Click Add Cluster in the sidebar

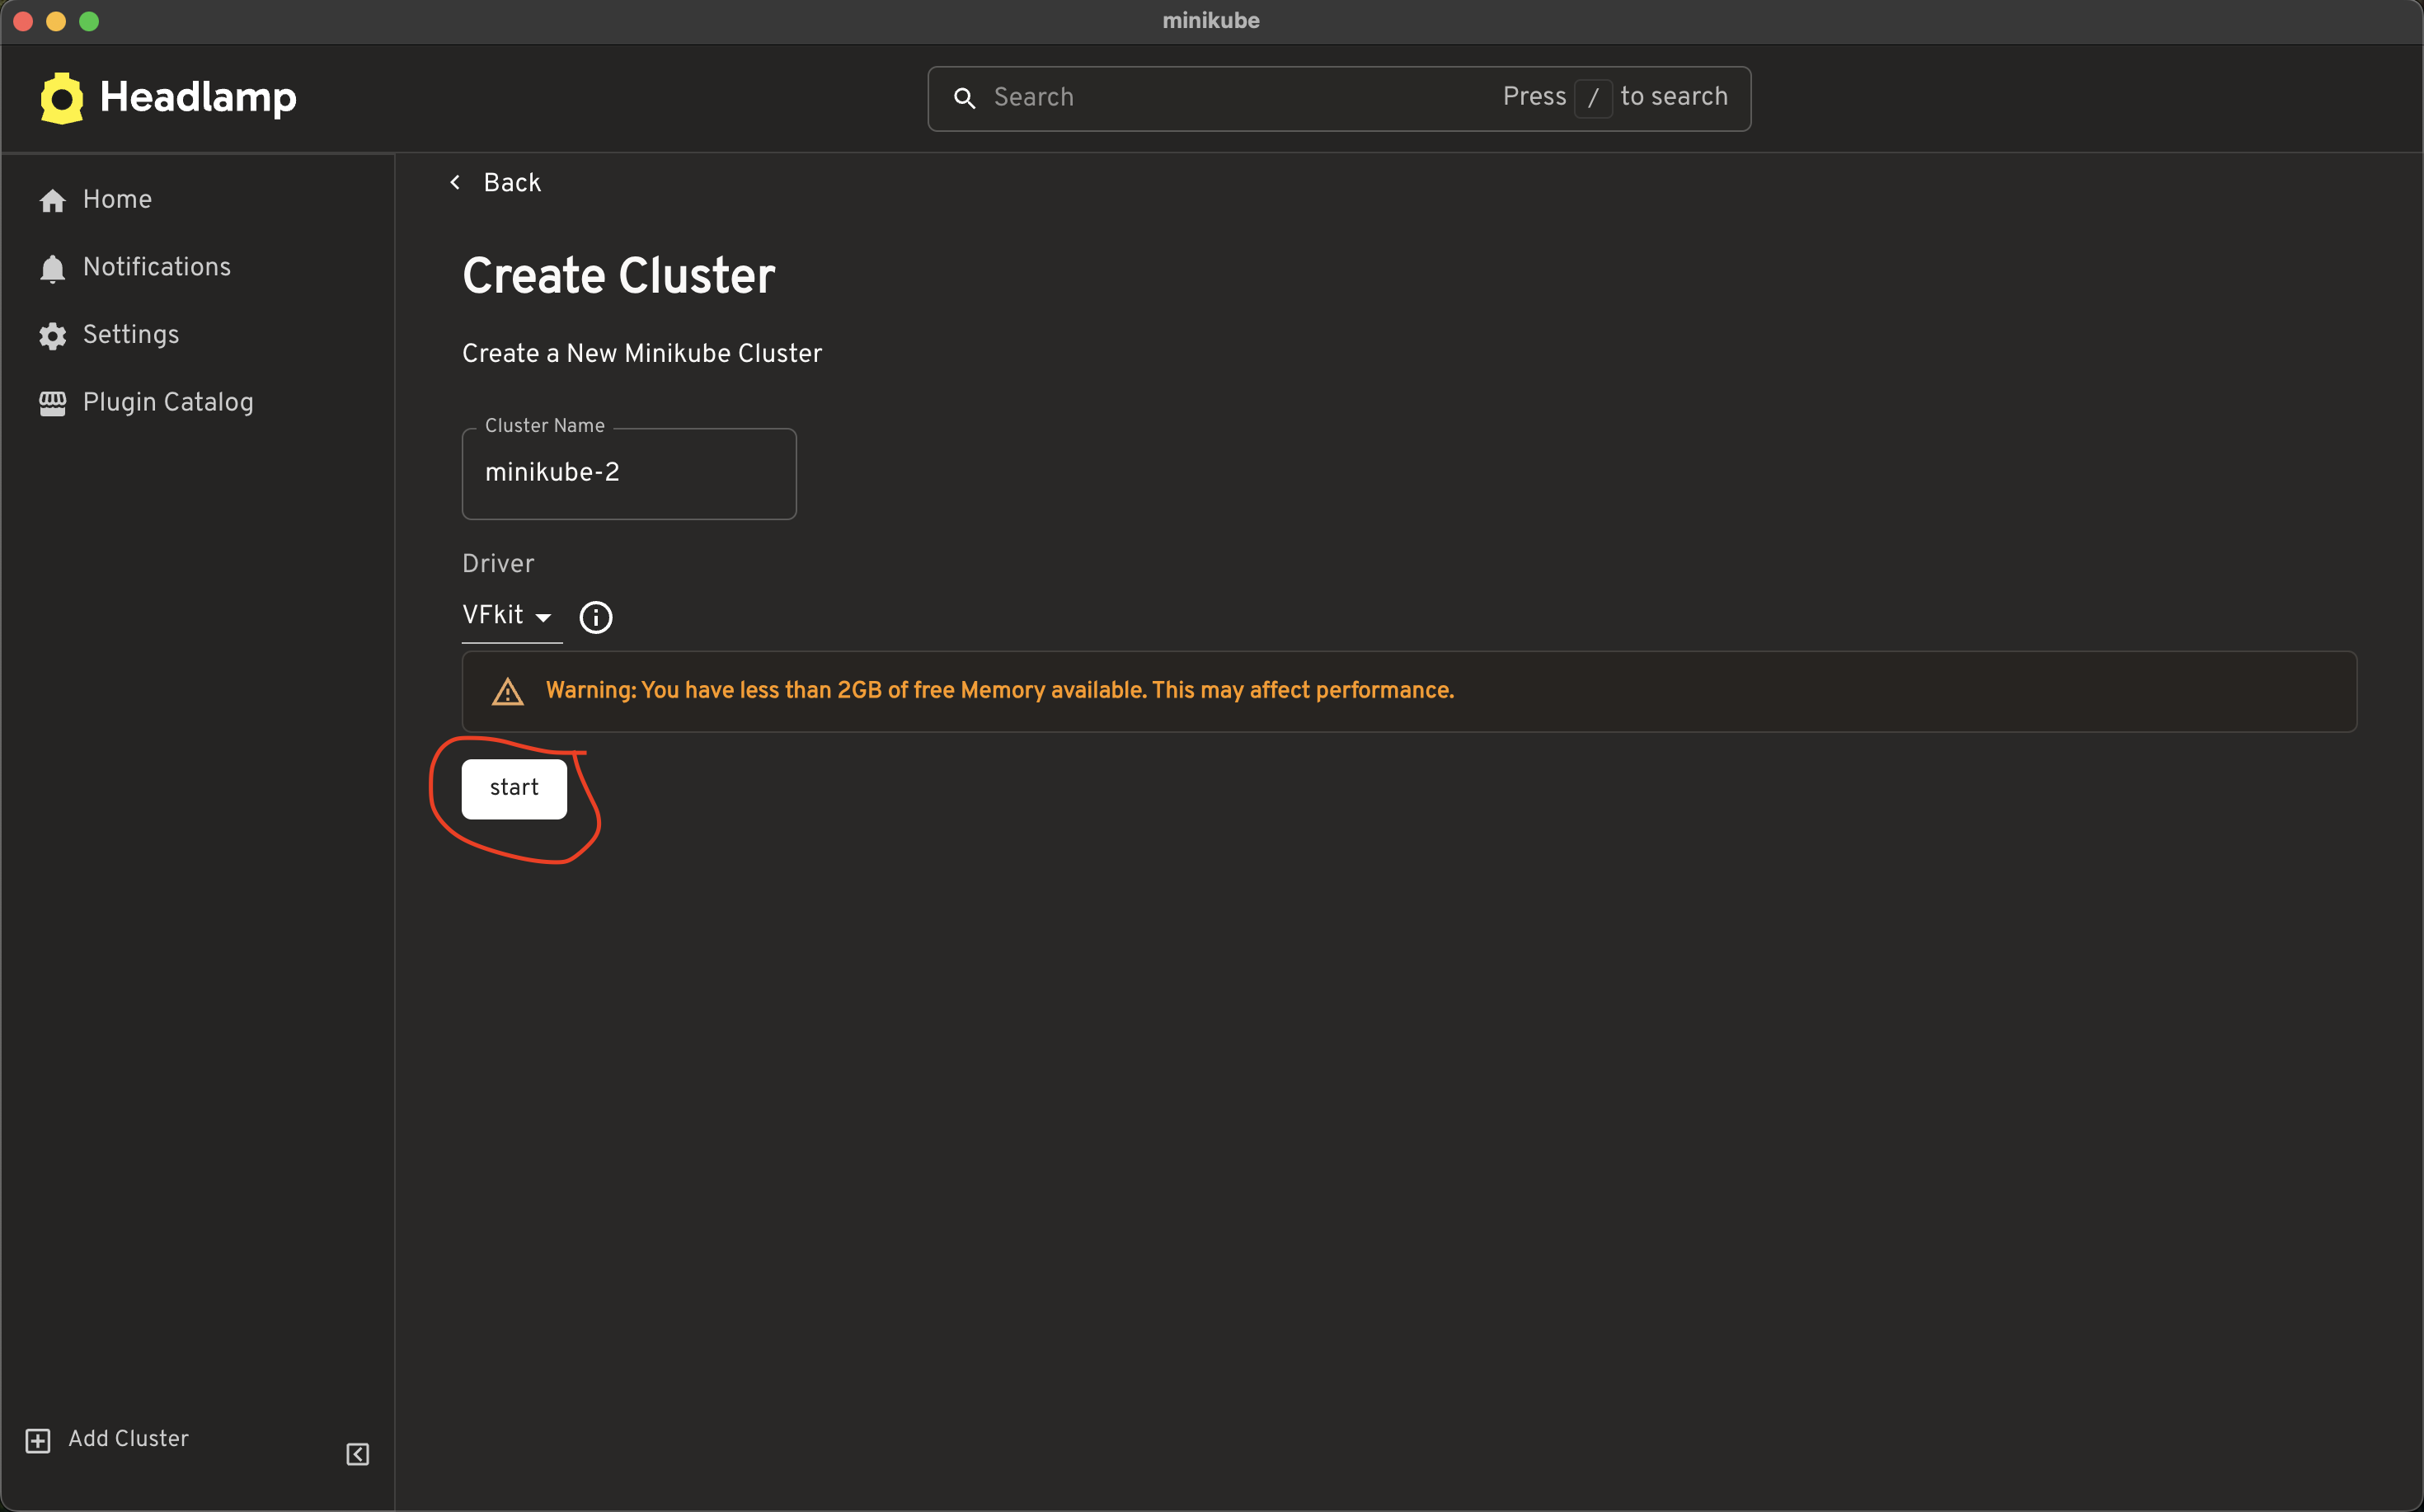(x=128, y=1439)
